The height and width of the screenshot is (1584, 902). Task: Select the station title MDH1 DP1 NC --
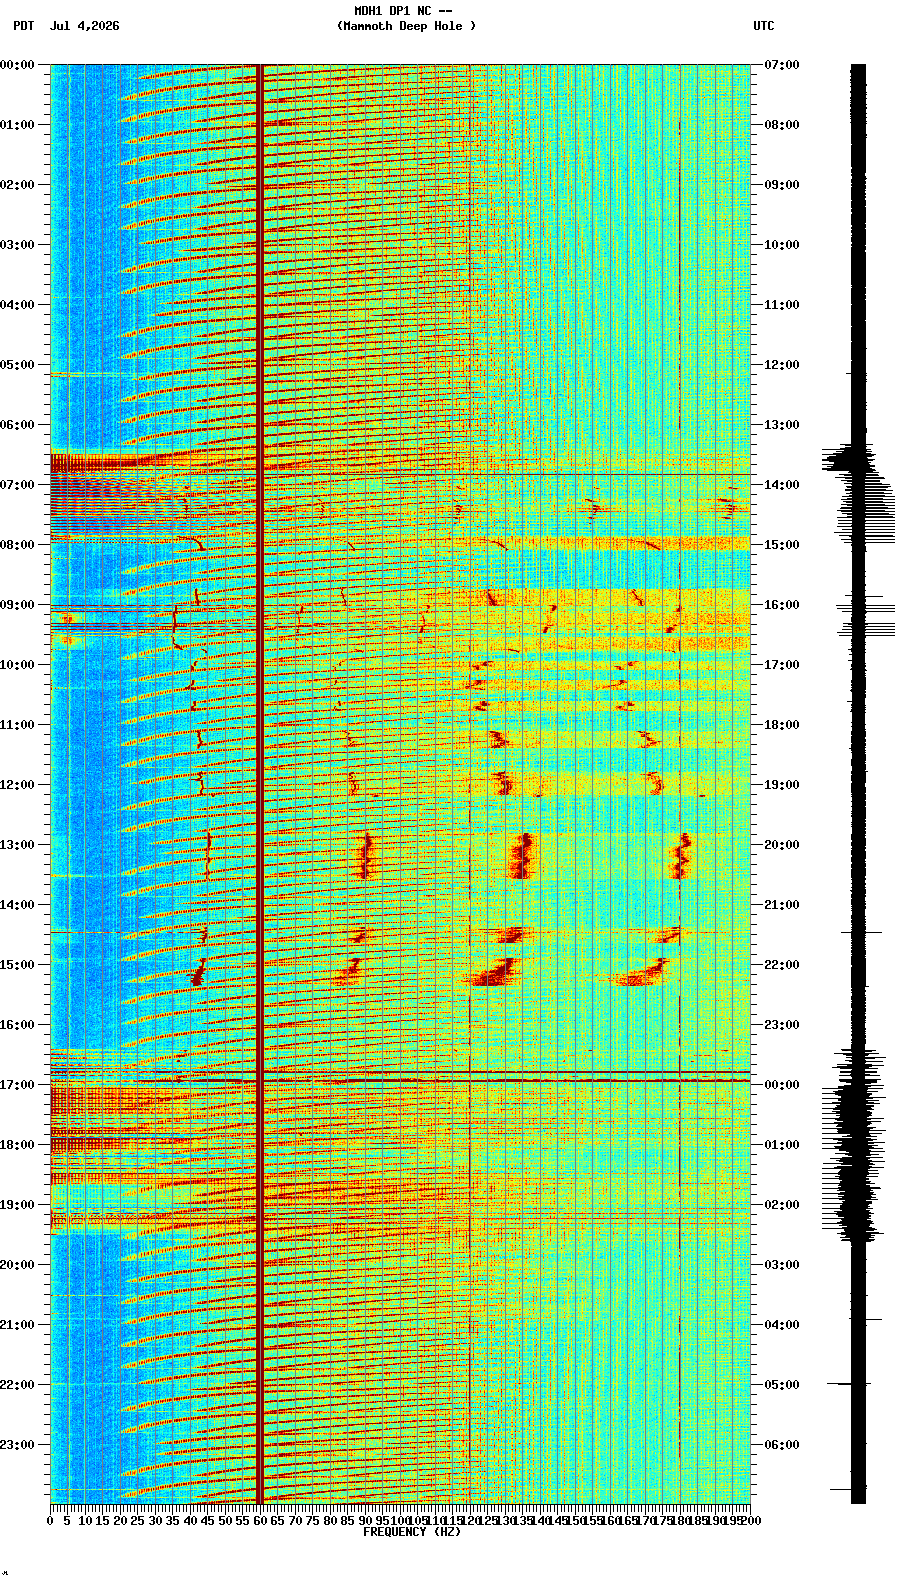click(403, 11)
